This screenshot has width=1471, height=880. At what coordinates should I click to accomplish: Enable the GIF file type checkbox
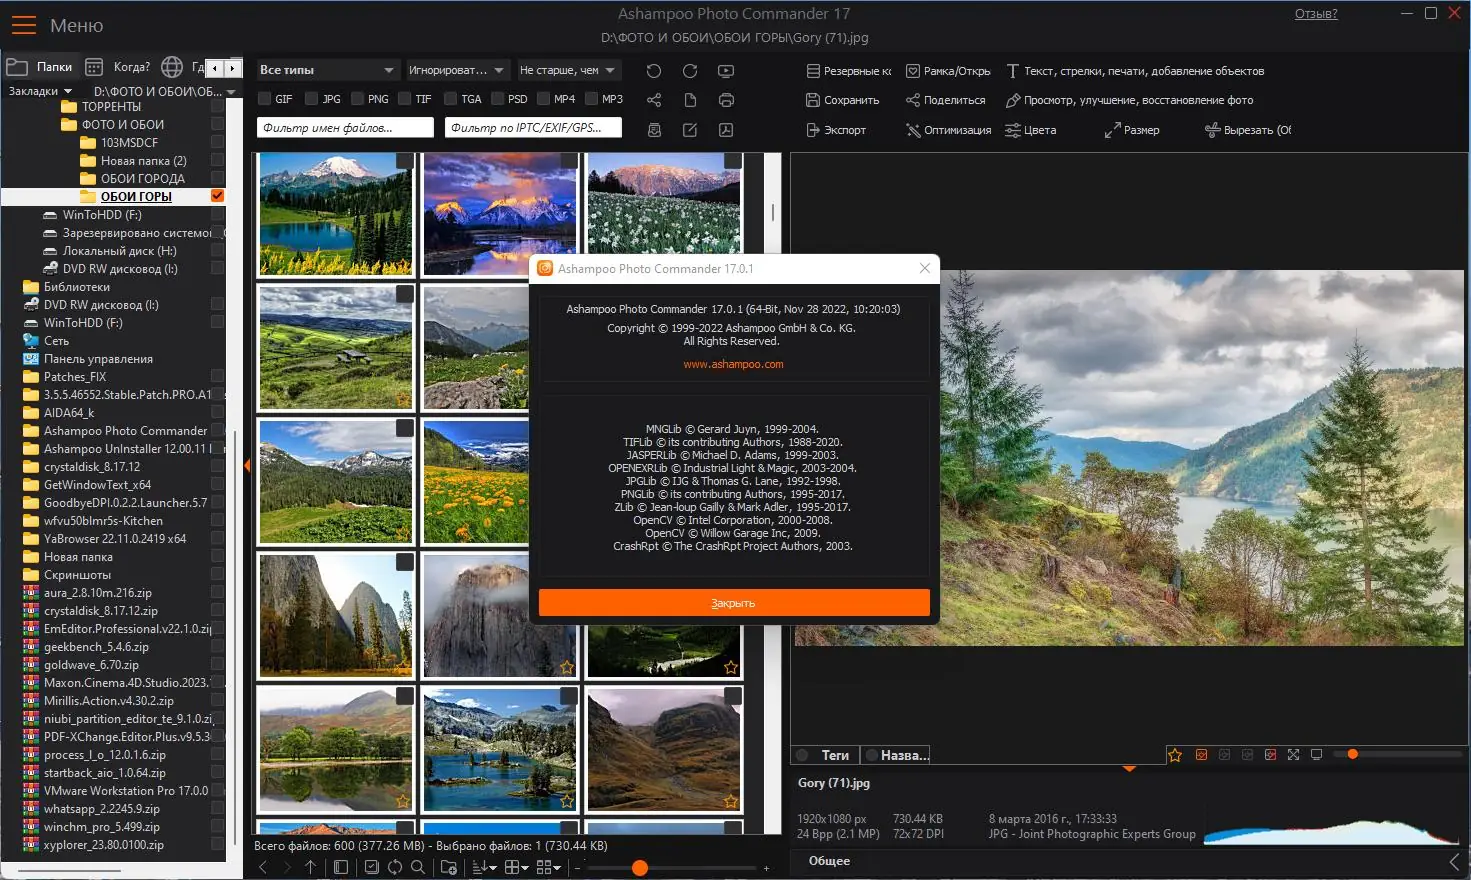pyautogui.click(x=265, y=99)
